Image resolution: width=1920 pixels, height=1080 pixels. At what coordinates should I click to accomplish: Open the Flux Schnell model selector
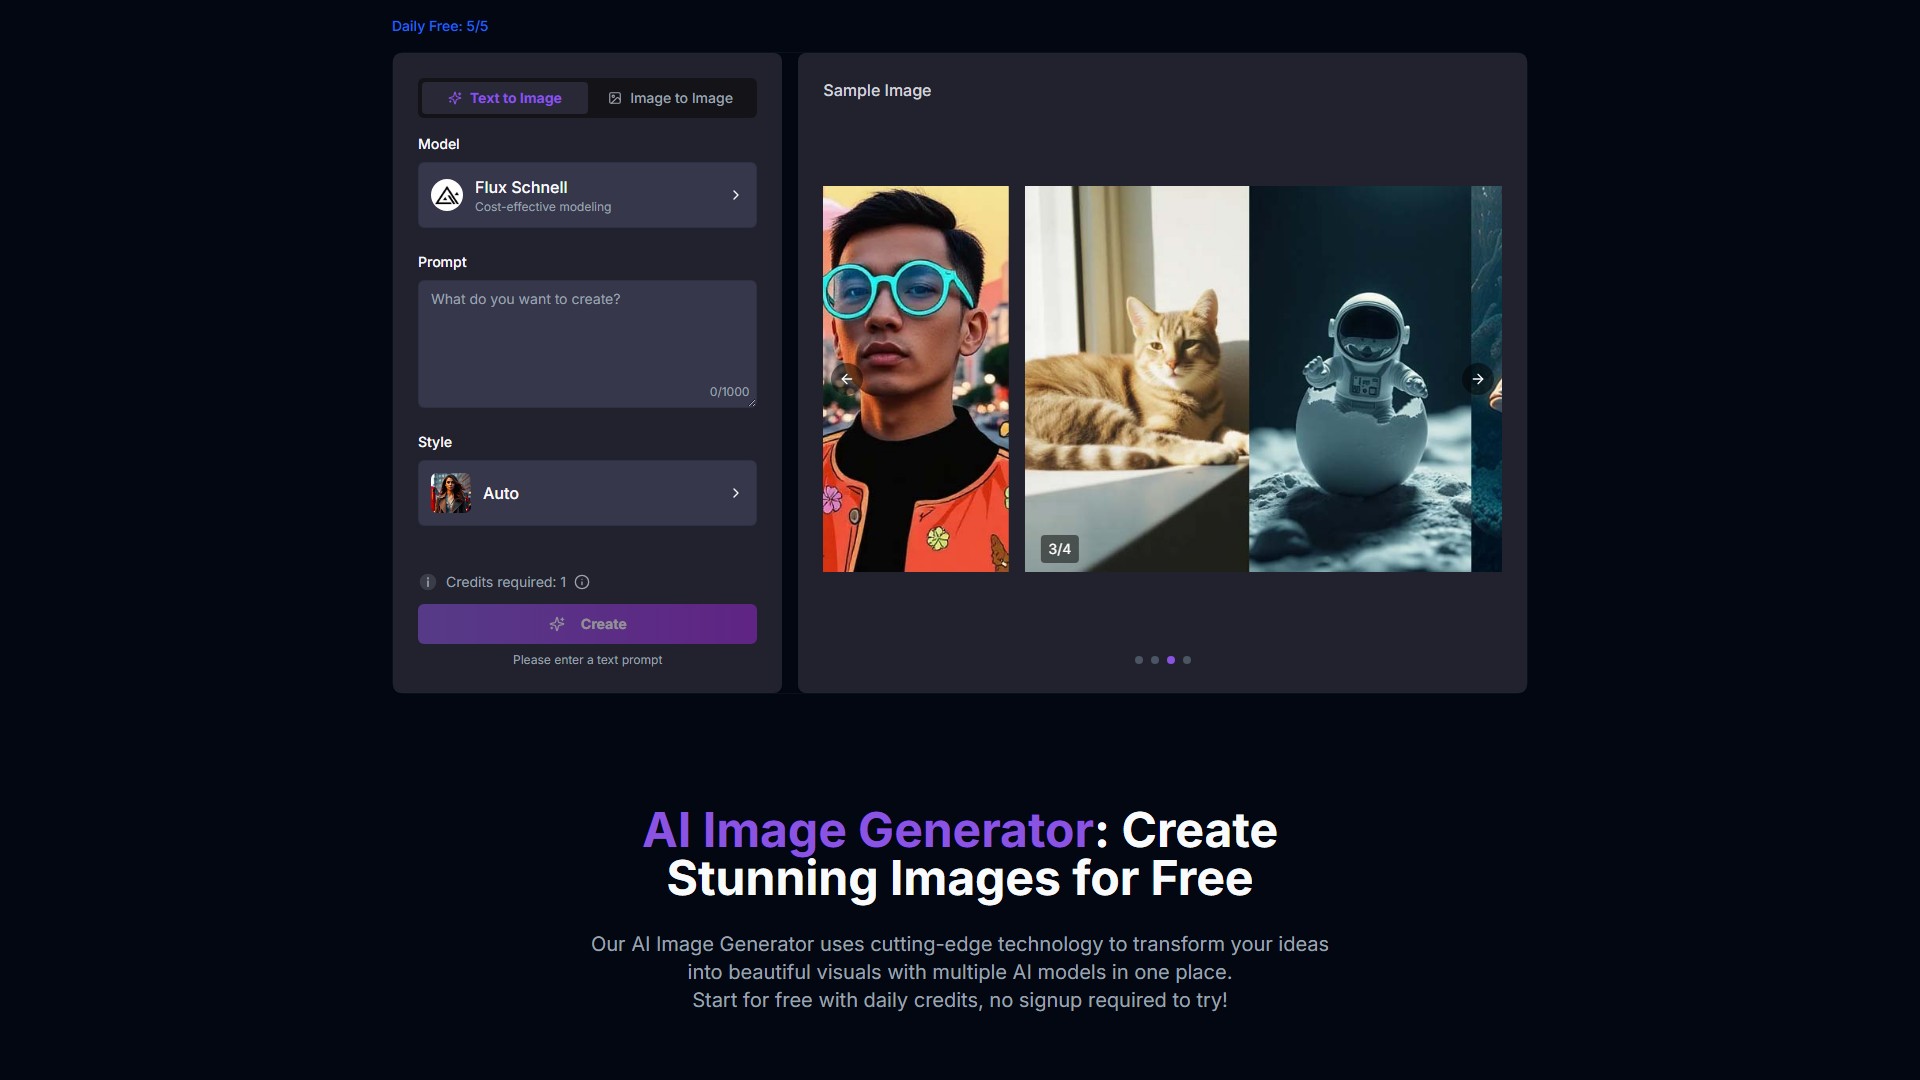[587, 195]
